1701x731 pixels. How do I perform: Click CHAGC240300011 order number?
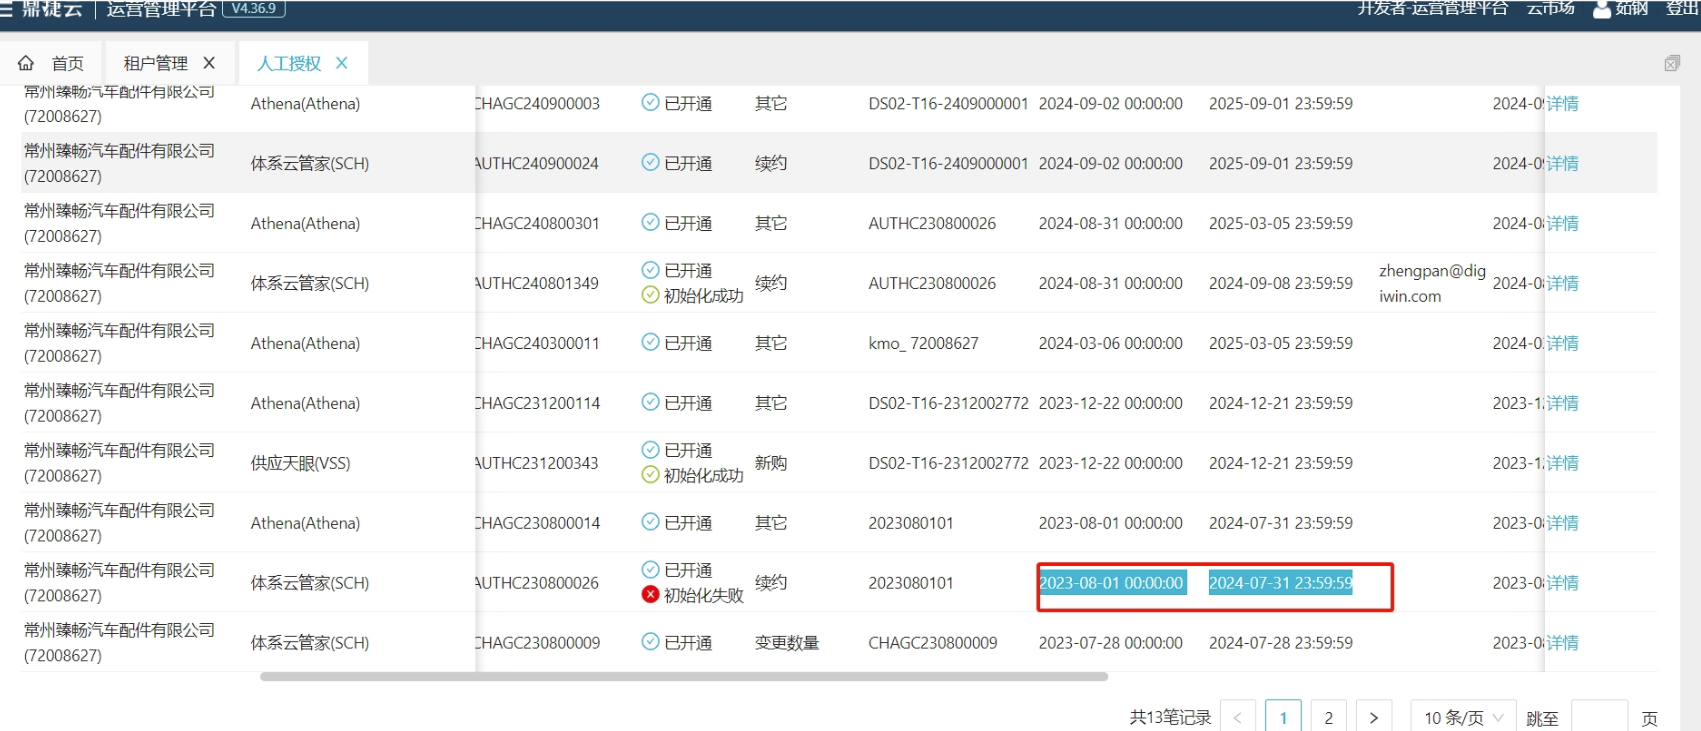click(x=537, y=343)
